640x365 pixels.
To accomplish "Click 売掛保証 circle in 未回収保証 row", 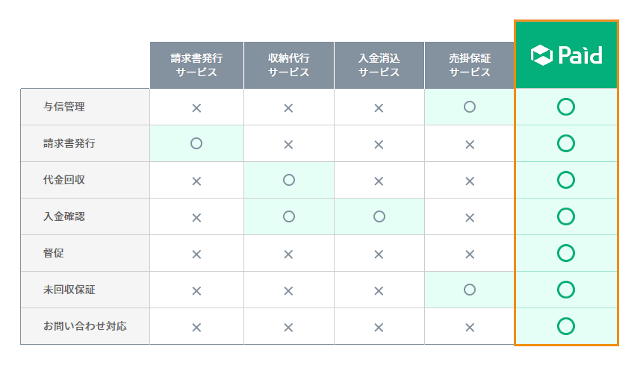I will pos(470,290).
